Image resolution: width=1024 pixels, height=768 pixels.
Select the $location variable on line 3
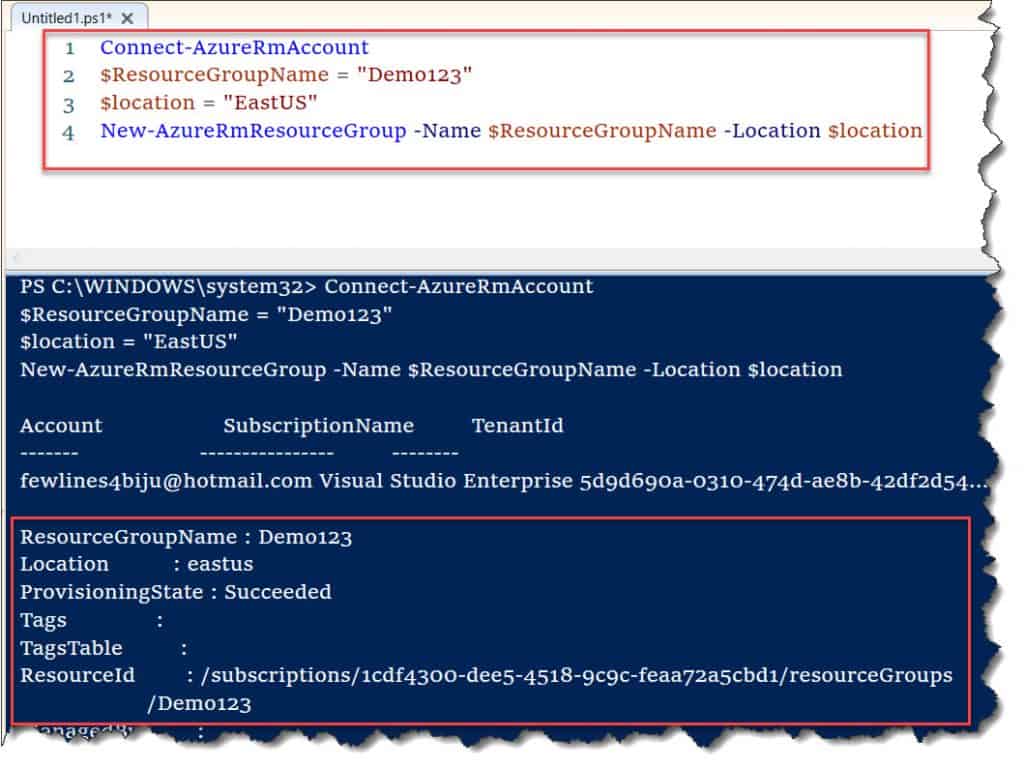(x=148, y=102)
